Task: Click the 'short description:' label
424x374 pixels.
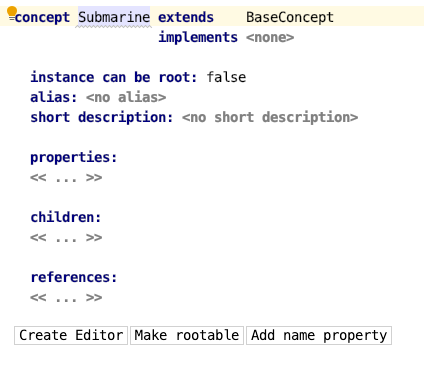Action: [x=102, y=117]
